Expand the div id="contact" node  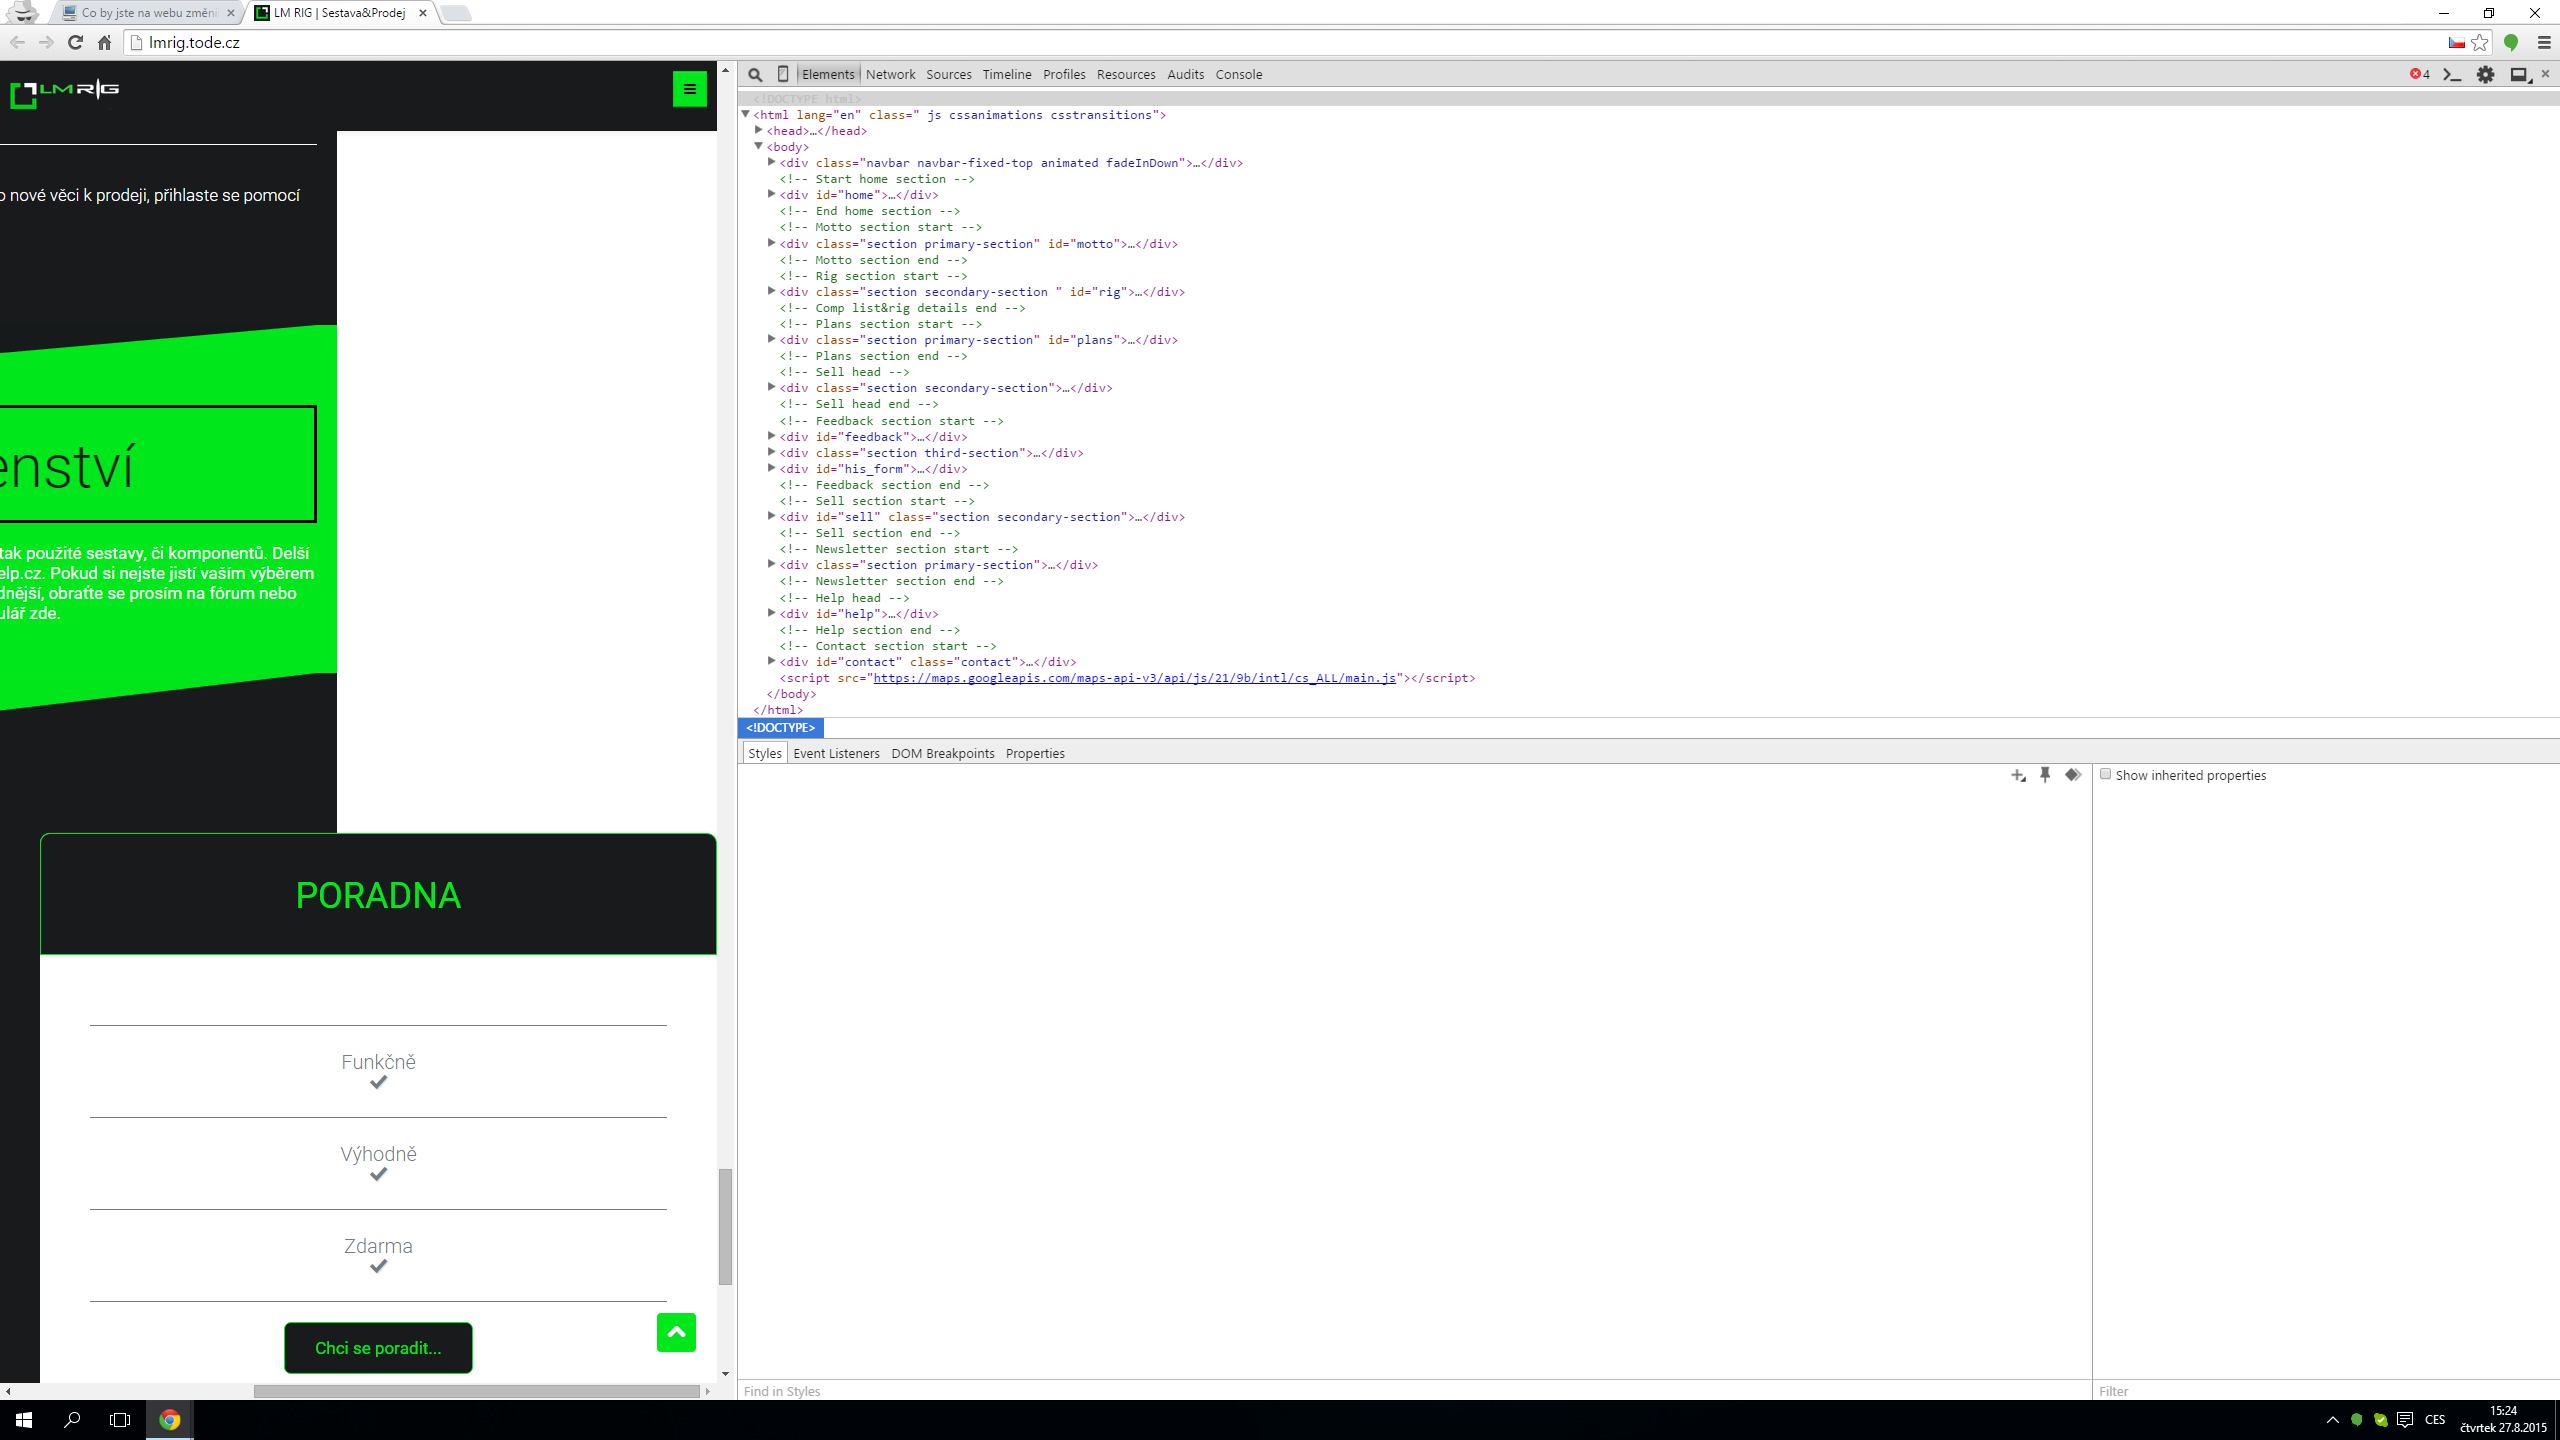pyautogui.click(x=772, y=661)
